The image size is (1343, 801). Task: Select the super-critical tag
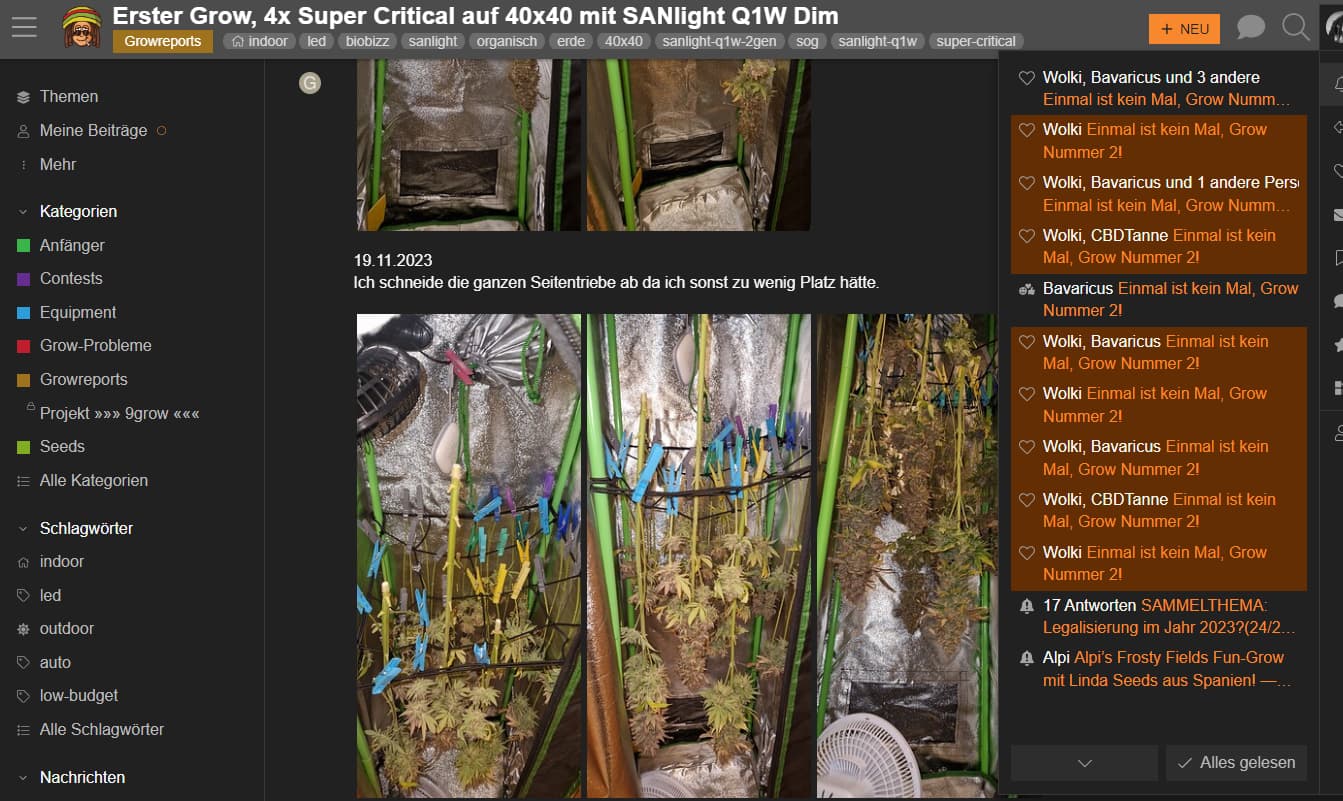point(976,41)
